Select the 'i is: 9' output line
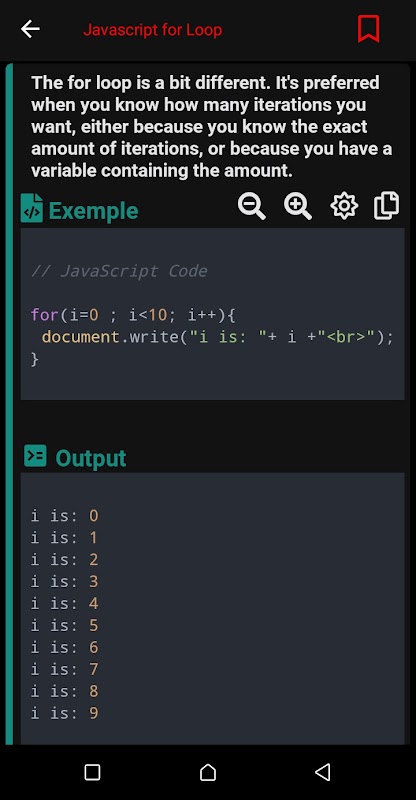Screen dimensions: 416x800 tap(64, 713)
